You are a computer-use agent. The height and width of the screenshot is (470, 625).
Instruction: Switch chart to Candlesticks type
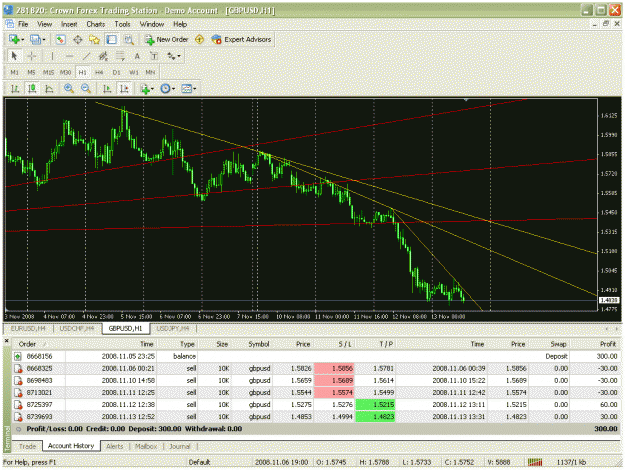32,88
